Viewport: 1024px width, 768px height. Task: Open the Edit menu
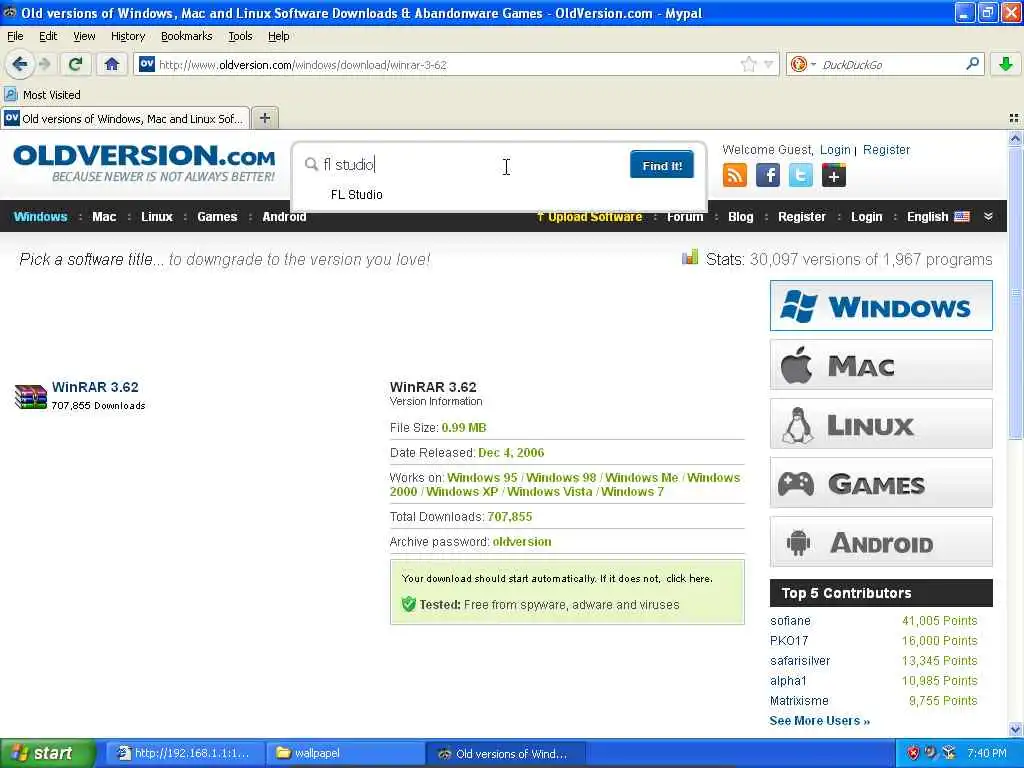pyautogui.click(x=48, y=36)
